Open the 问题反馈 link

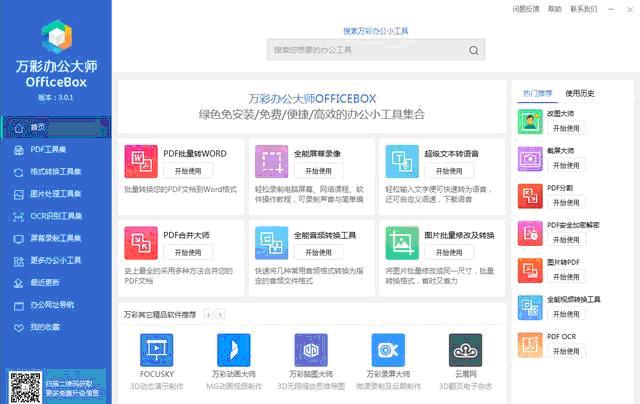[526, 9]
